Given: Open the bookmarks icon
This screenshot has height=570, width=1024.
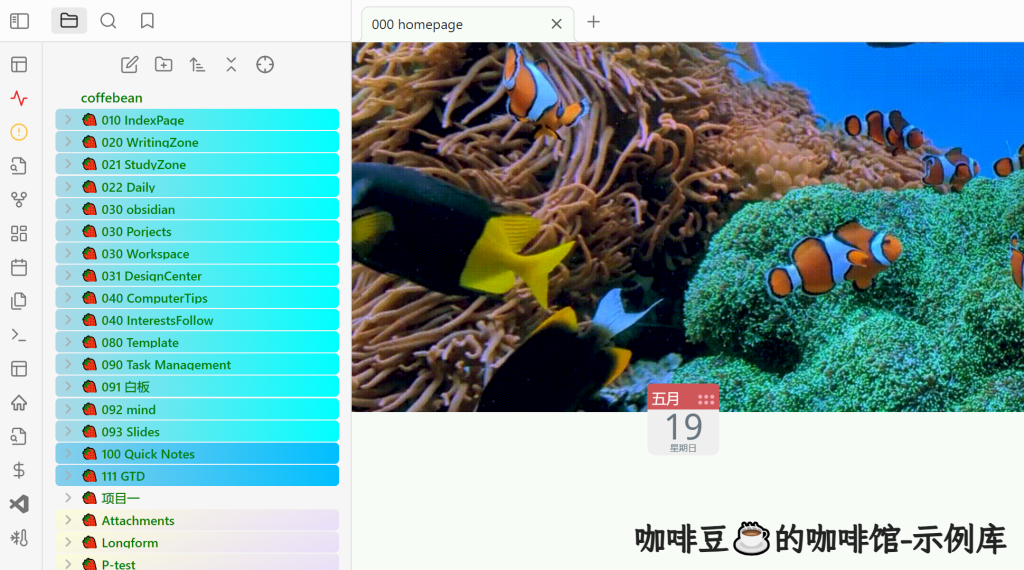Looking at the screenshot, I should (x=148, y=21).
